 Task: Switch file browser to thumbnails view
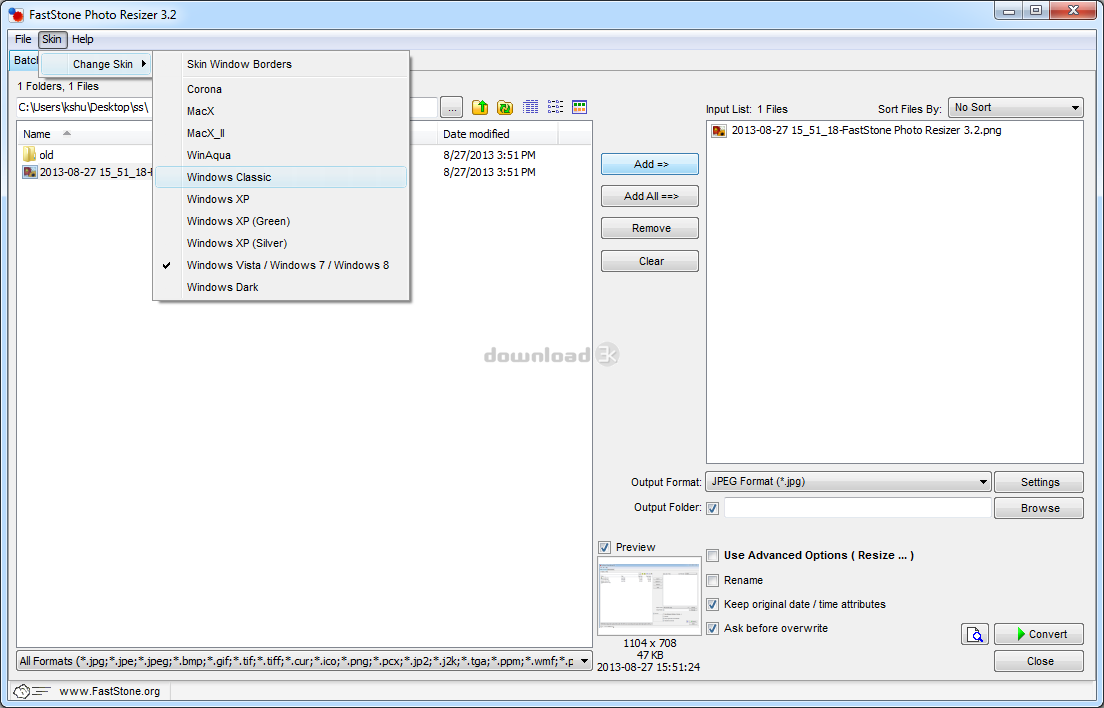(579, 107)
